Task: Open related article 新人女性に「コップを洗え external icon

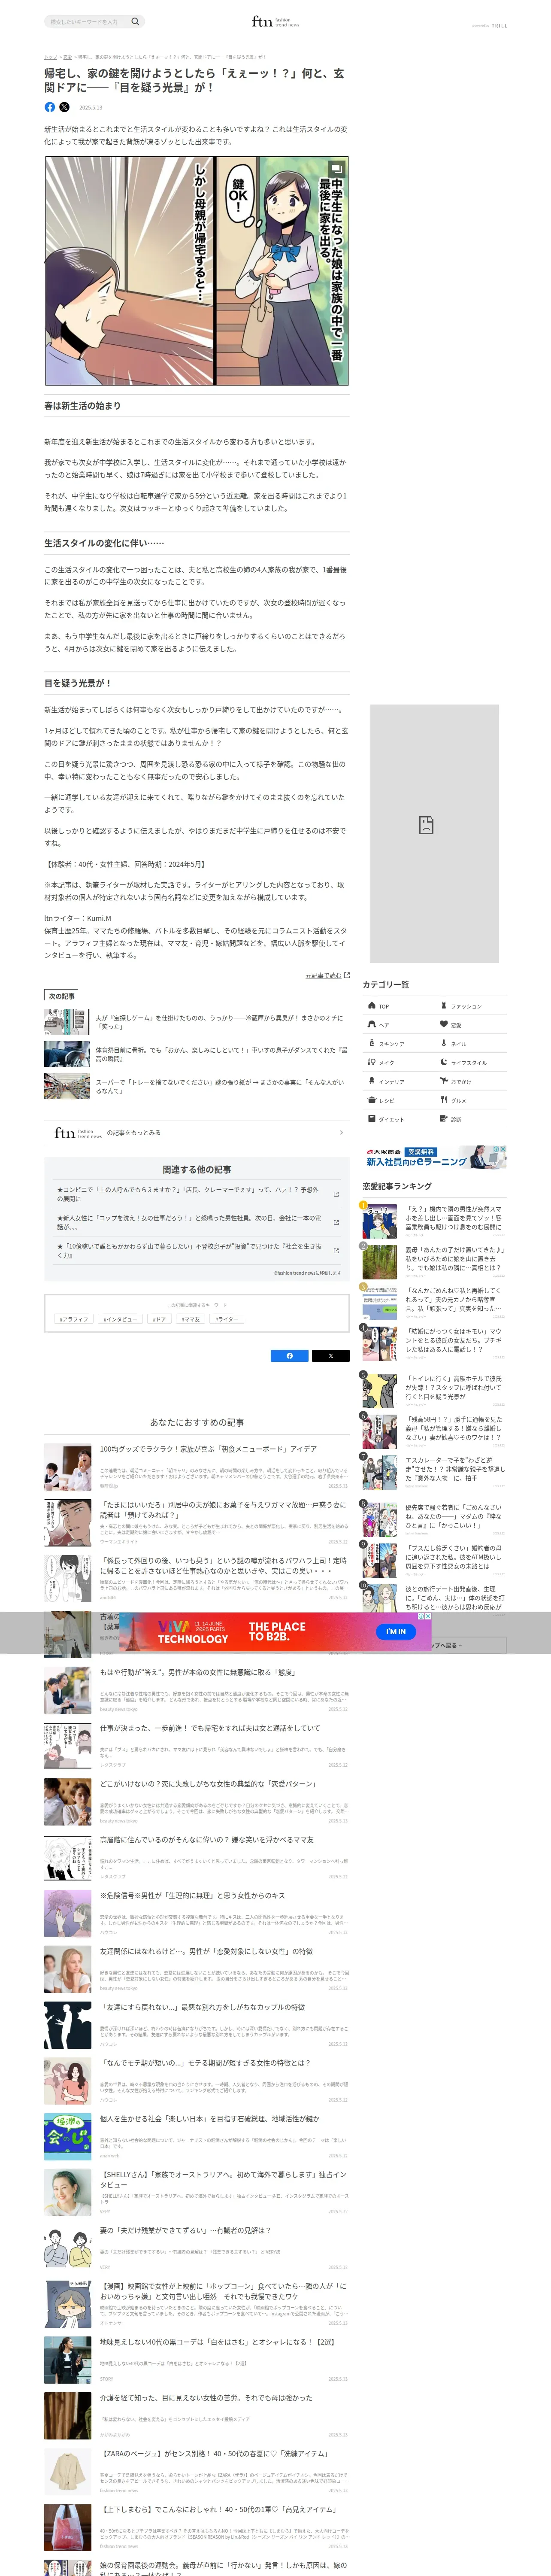Action: [336, 1222]
